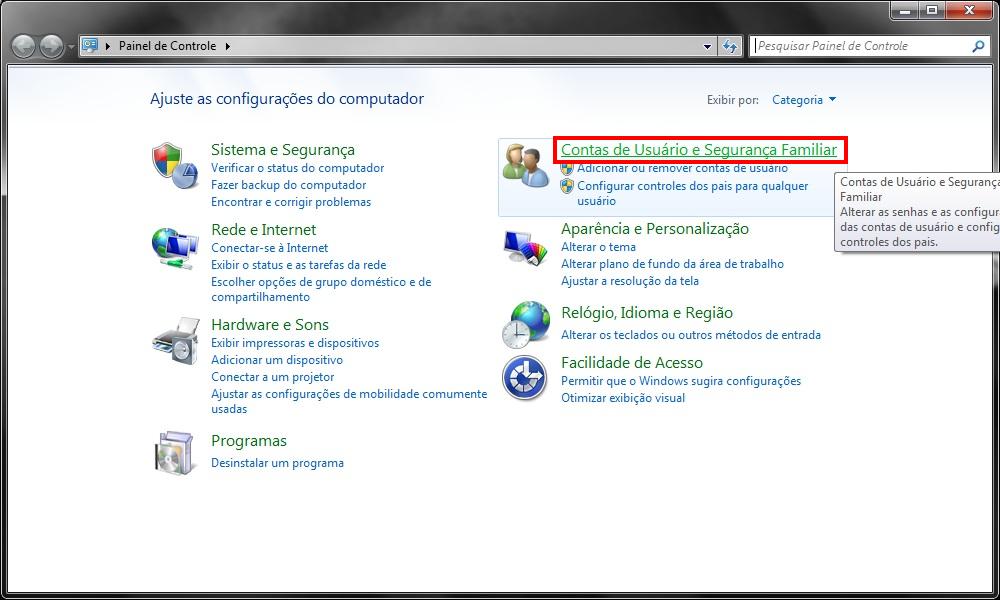
Task: Click Verificar o status do computador
Action: (297, 168)
